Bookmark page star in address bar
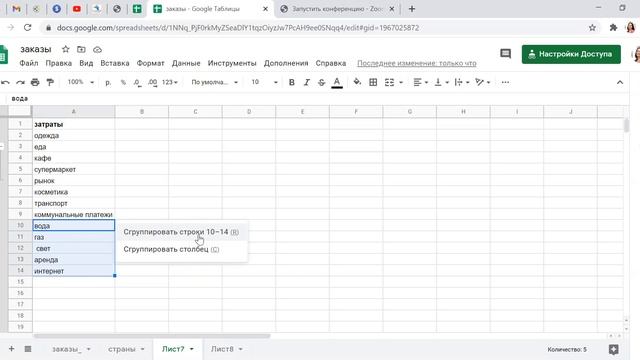 click(592, 28)
